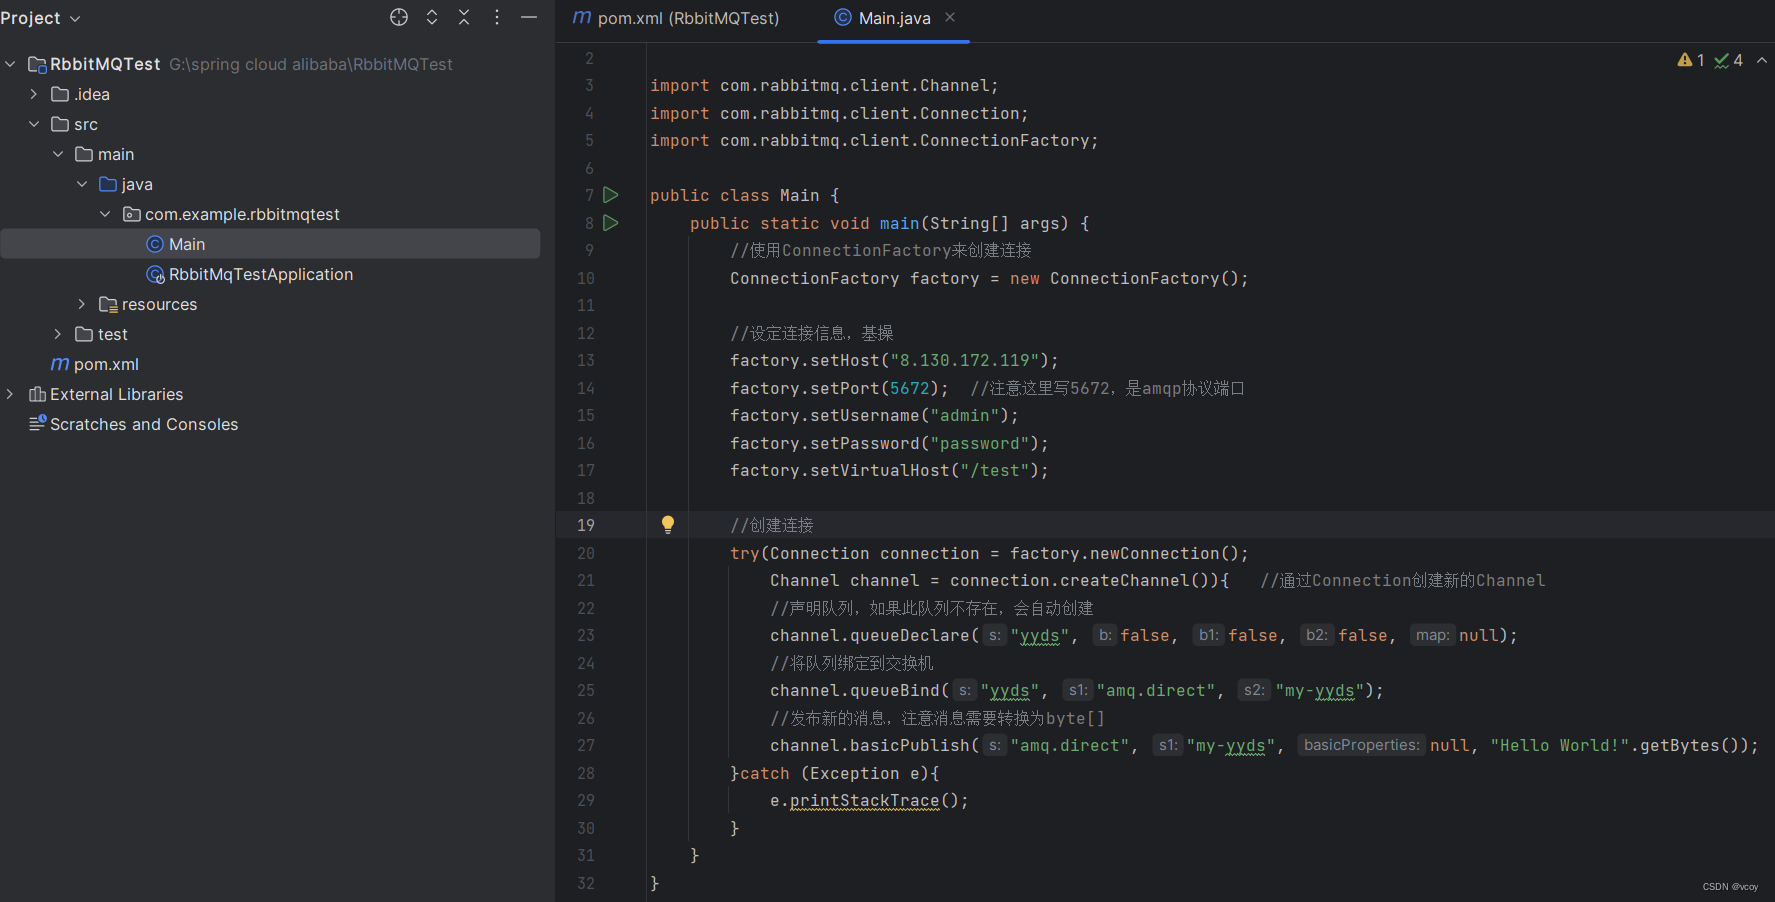1775x902 pixels.
Task: Expand External Libraries node
Action: [x=10, y=394]
